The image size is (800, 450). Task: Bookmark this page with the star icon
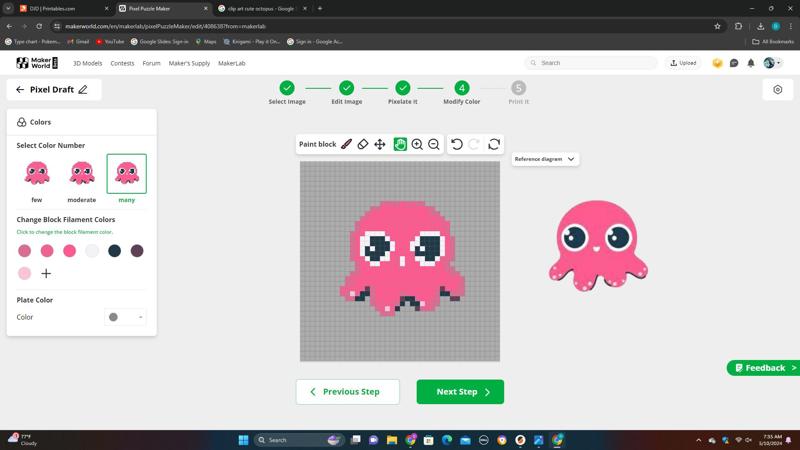(x=717, y=26)
